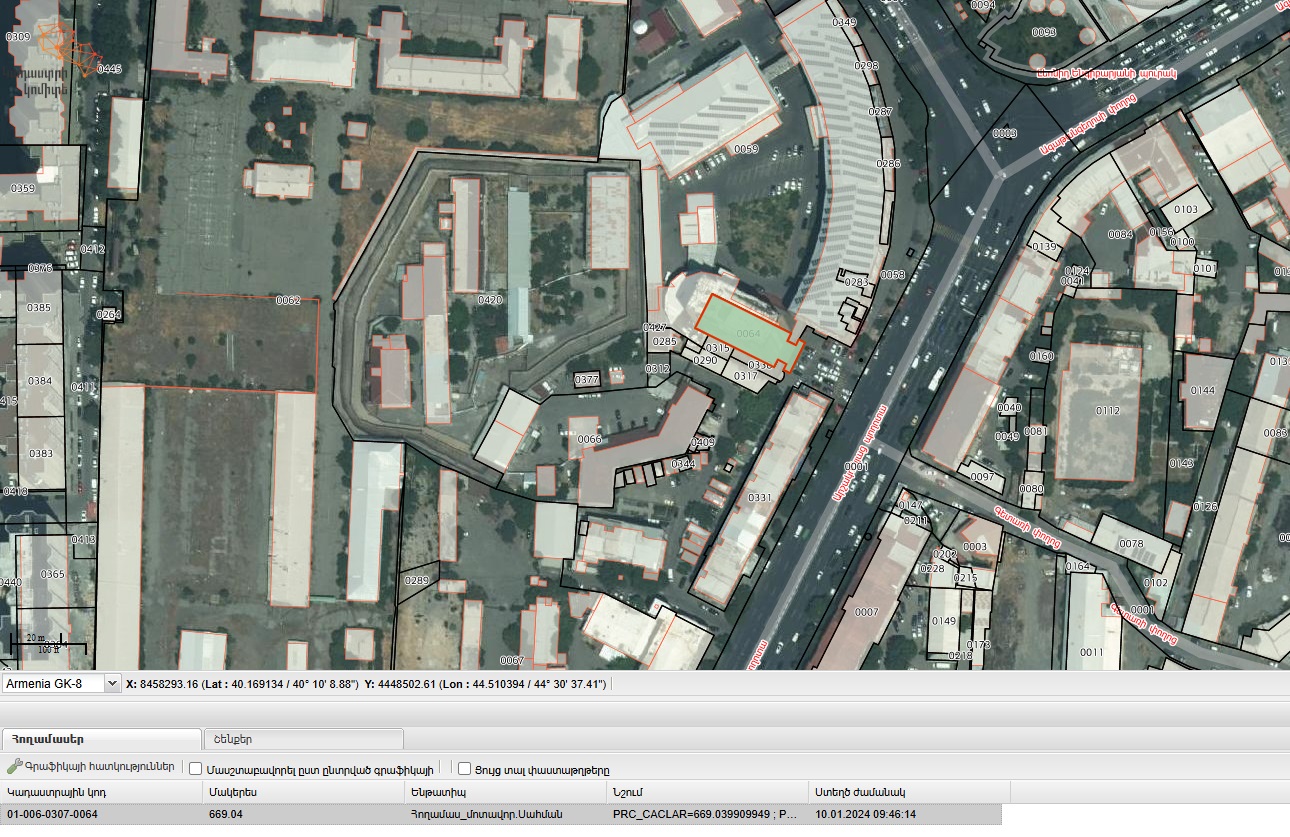Enable the Մասշտաբավորել ըստ ընտրված գրաֆիկայի checkbox
This screenshot has width=1290, height=837.
point(196,769)
